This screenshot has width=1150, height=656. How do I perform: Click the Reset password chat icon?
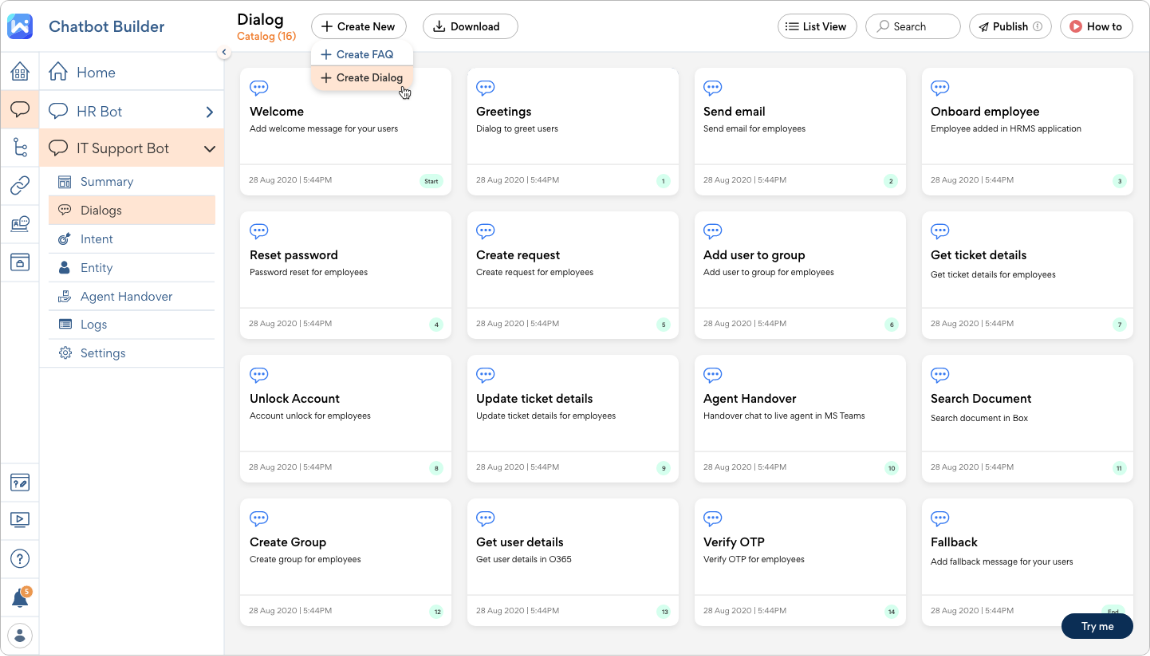point(259,231)
